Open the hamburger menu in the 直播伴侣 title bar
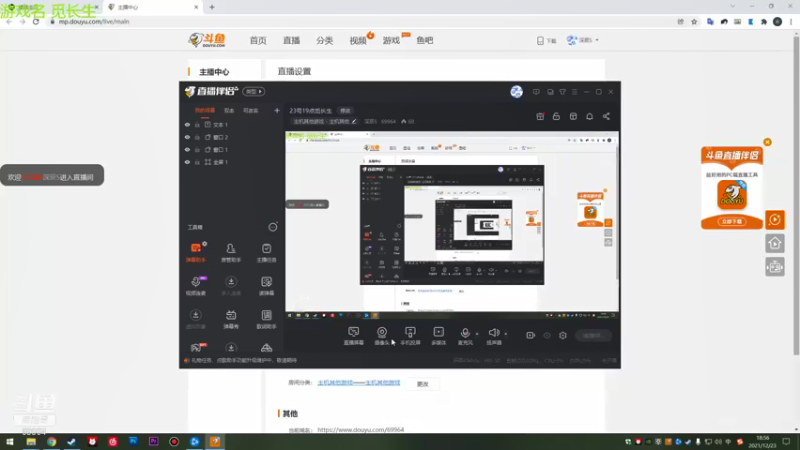The height and width of the screenshot is (450, 800). tap(574, 92)
